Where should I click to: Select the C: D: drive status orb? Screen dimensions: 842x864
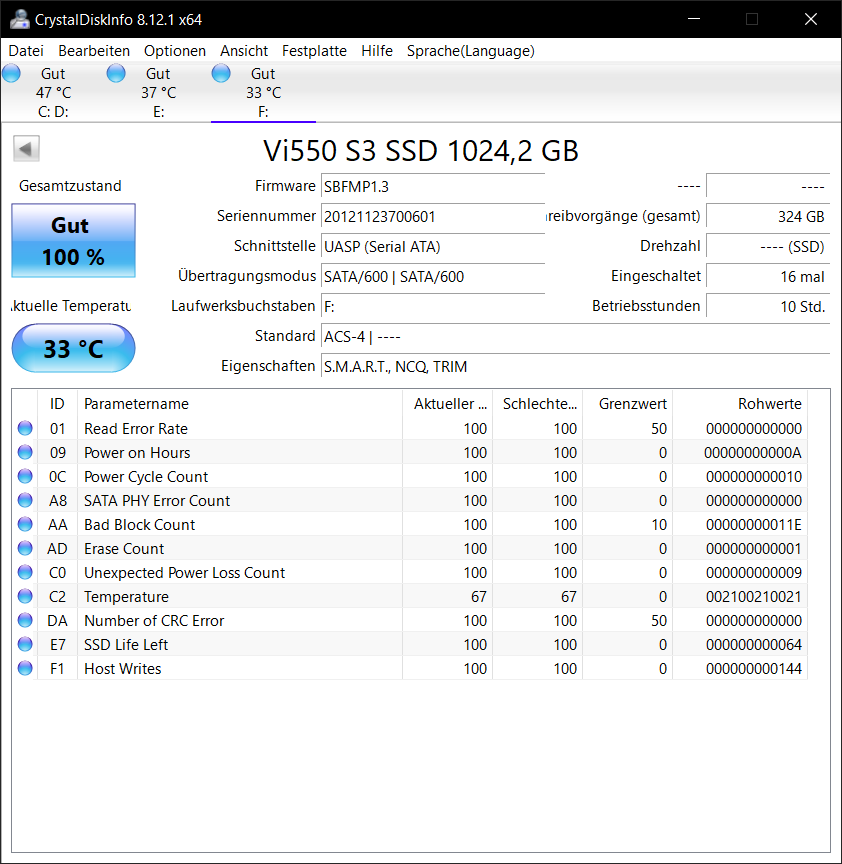click(x=11, y=73)
